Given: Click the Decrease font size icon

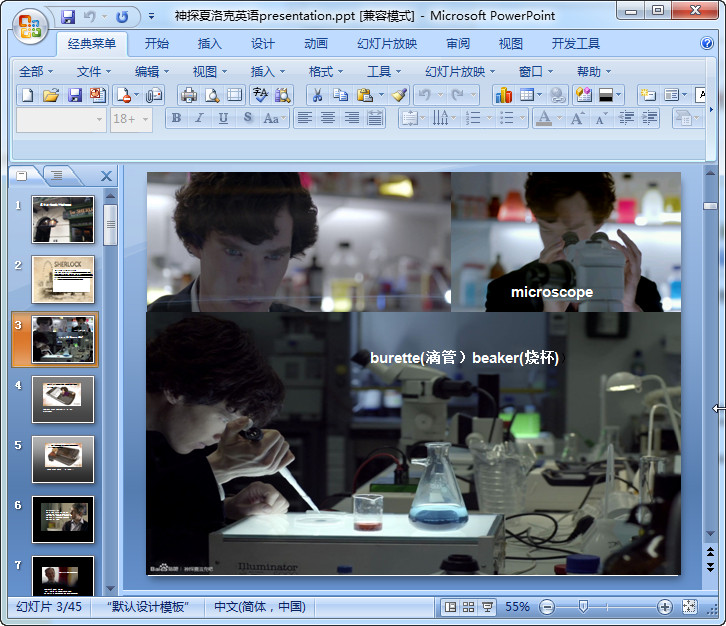Looking at the screenshot, I should (x=601, y=119).
